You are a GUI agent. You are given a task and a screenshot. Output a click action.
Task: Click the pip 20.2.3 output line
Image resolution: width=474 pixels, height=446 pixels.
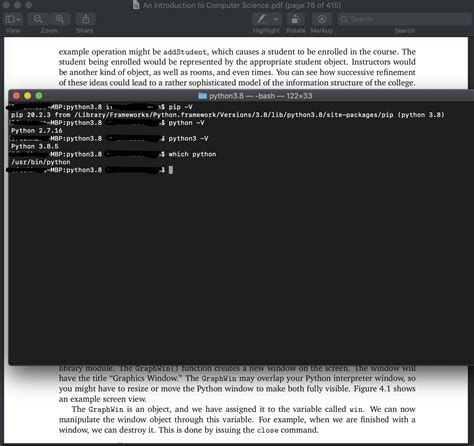pyautogui.click(x=228, y=115)
